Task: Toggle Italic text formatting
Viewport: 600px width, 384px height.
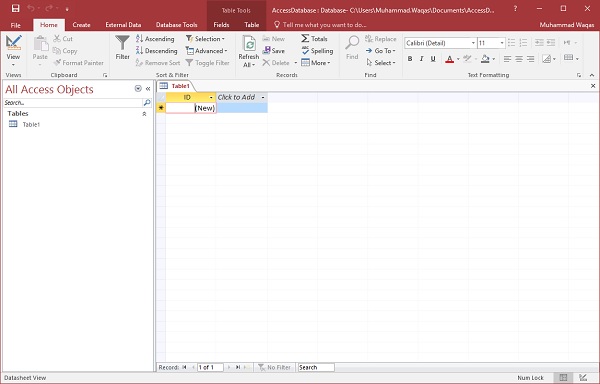Action: [421, 59]
